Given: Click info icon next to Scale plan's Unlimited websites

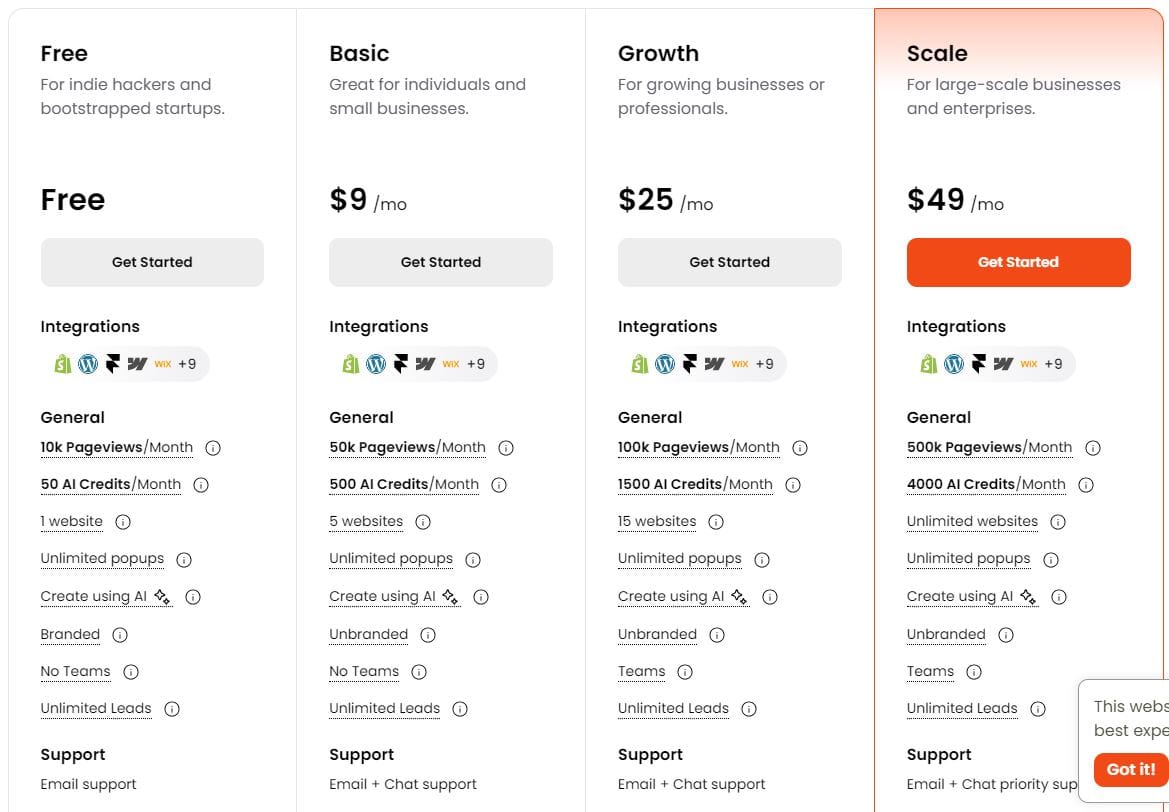Looking at the screenshot, I should coord(1058,522).
